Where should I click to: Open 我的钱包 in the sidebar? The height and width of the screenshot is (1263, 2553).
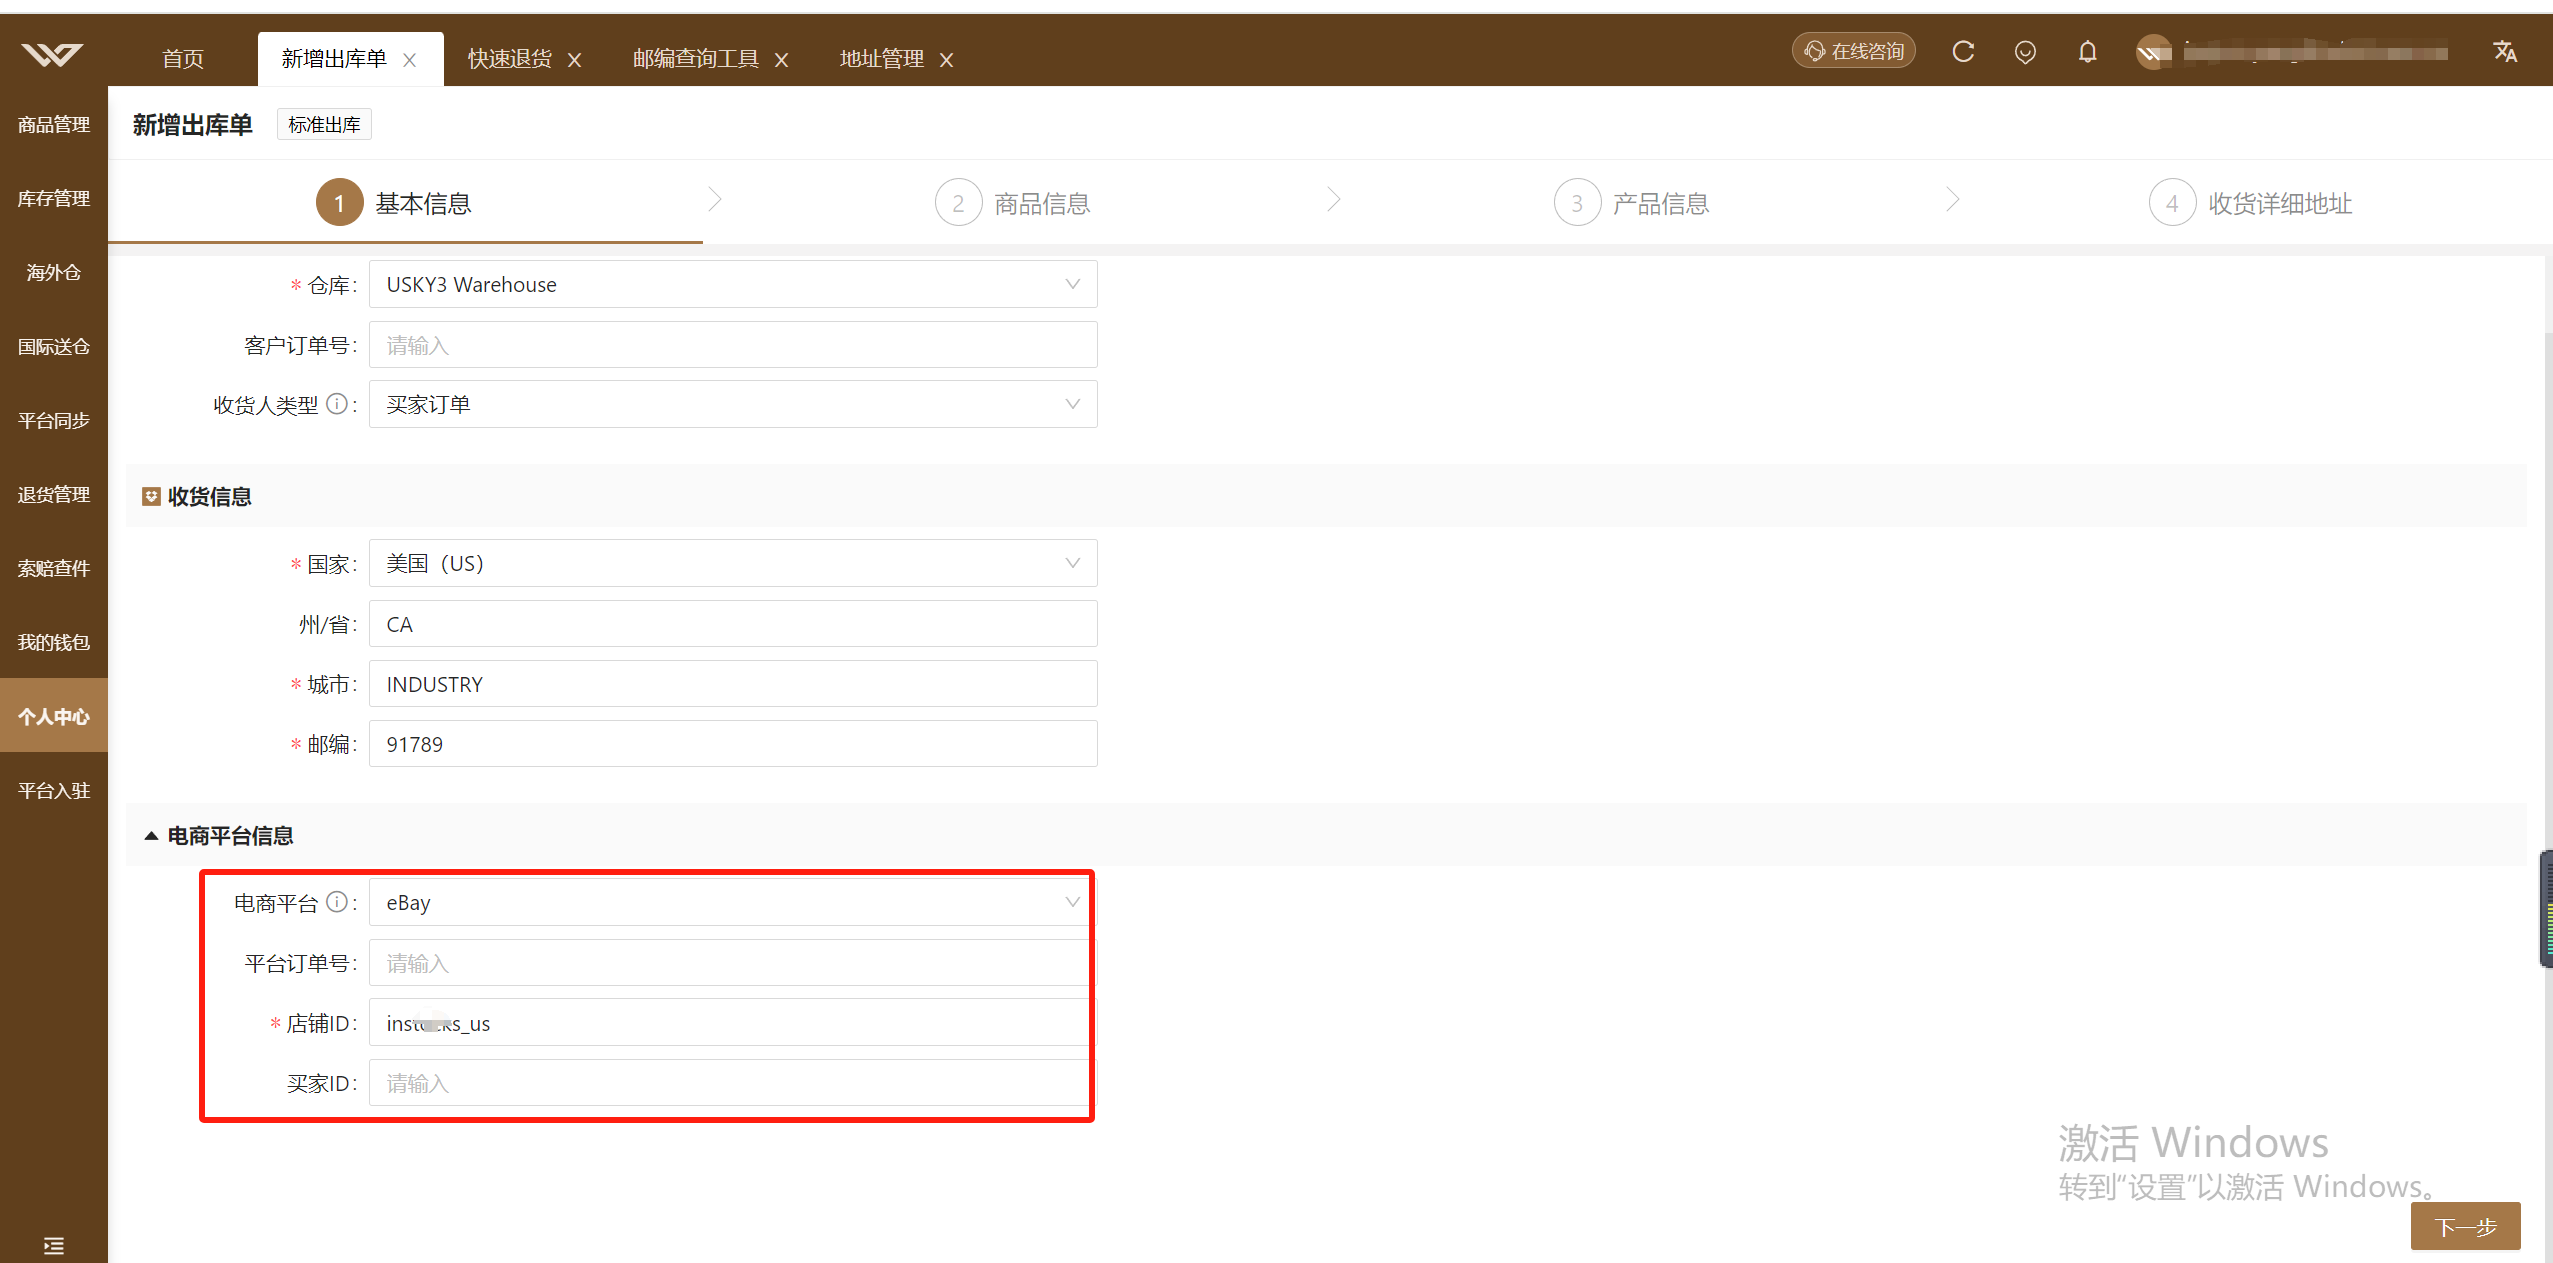pyautogui.click(x=54, y=643)
